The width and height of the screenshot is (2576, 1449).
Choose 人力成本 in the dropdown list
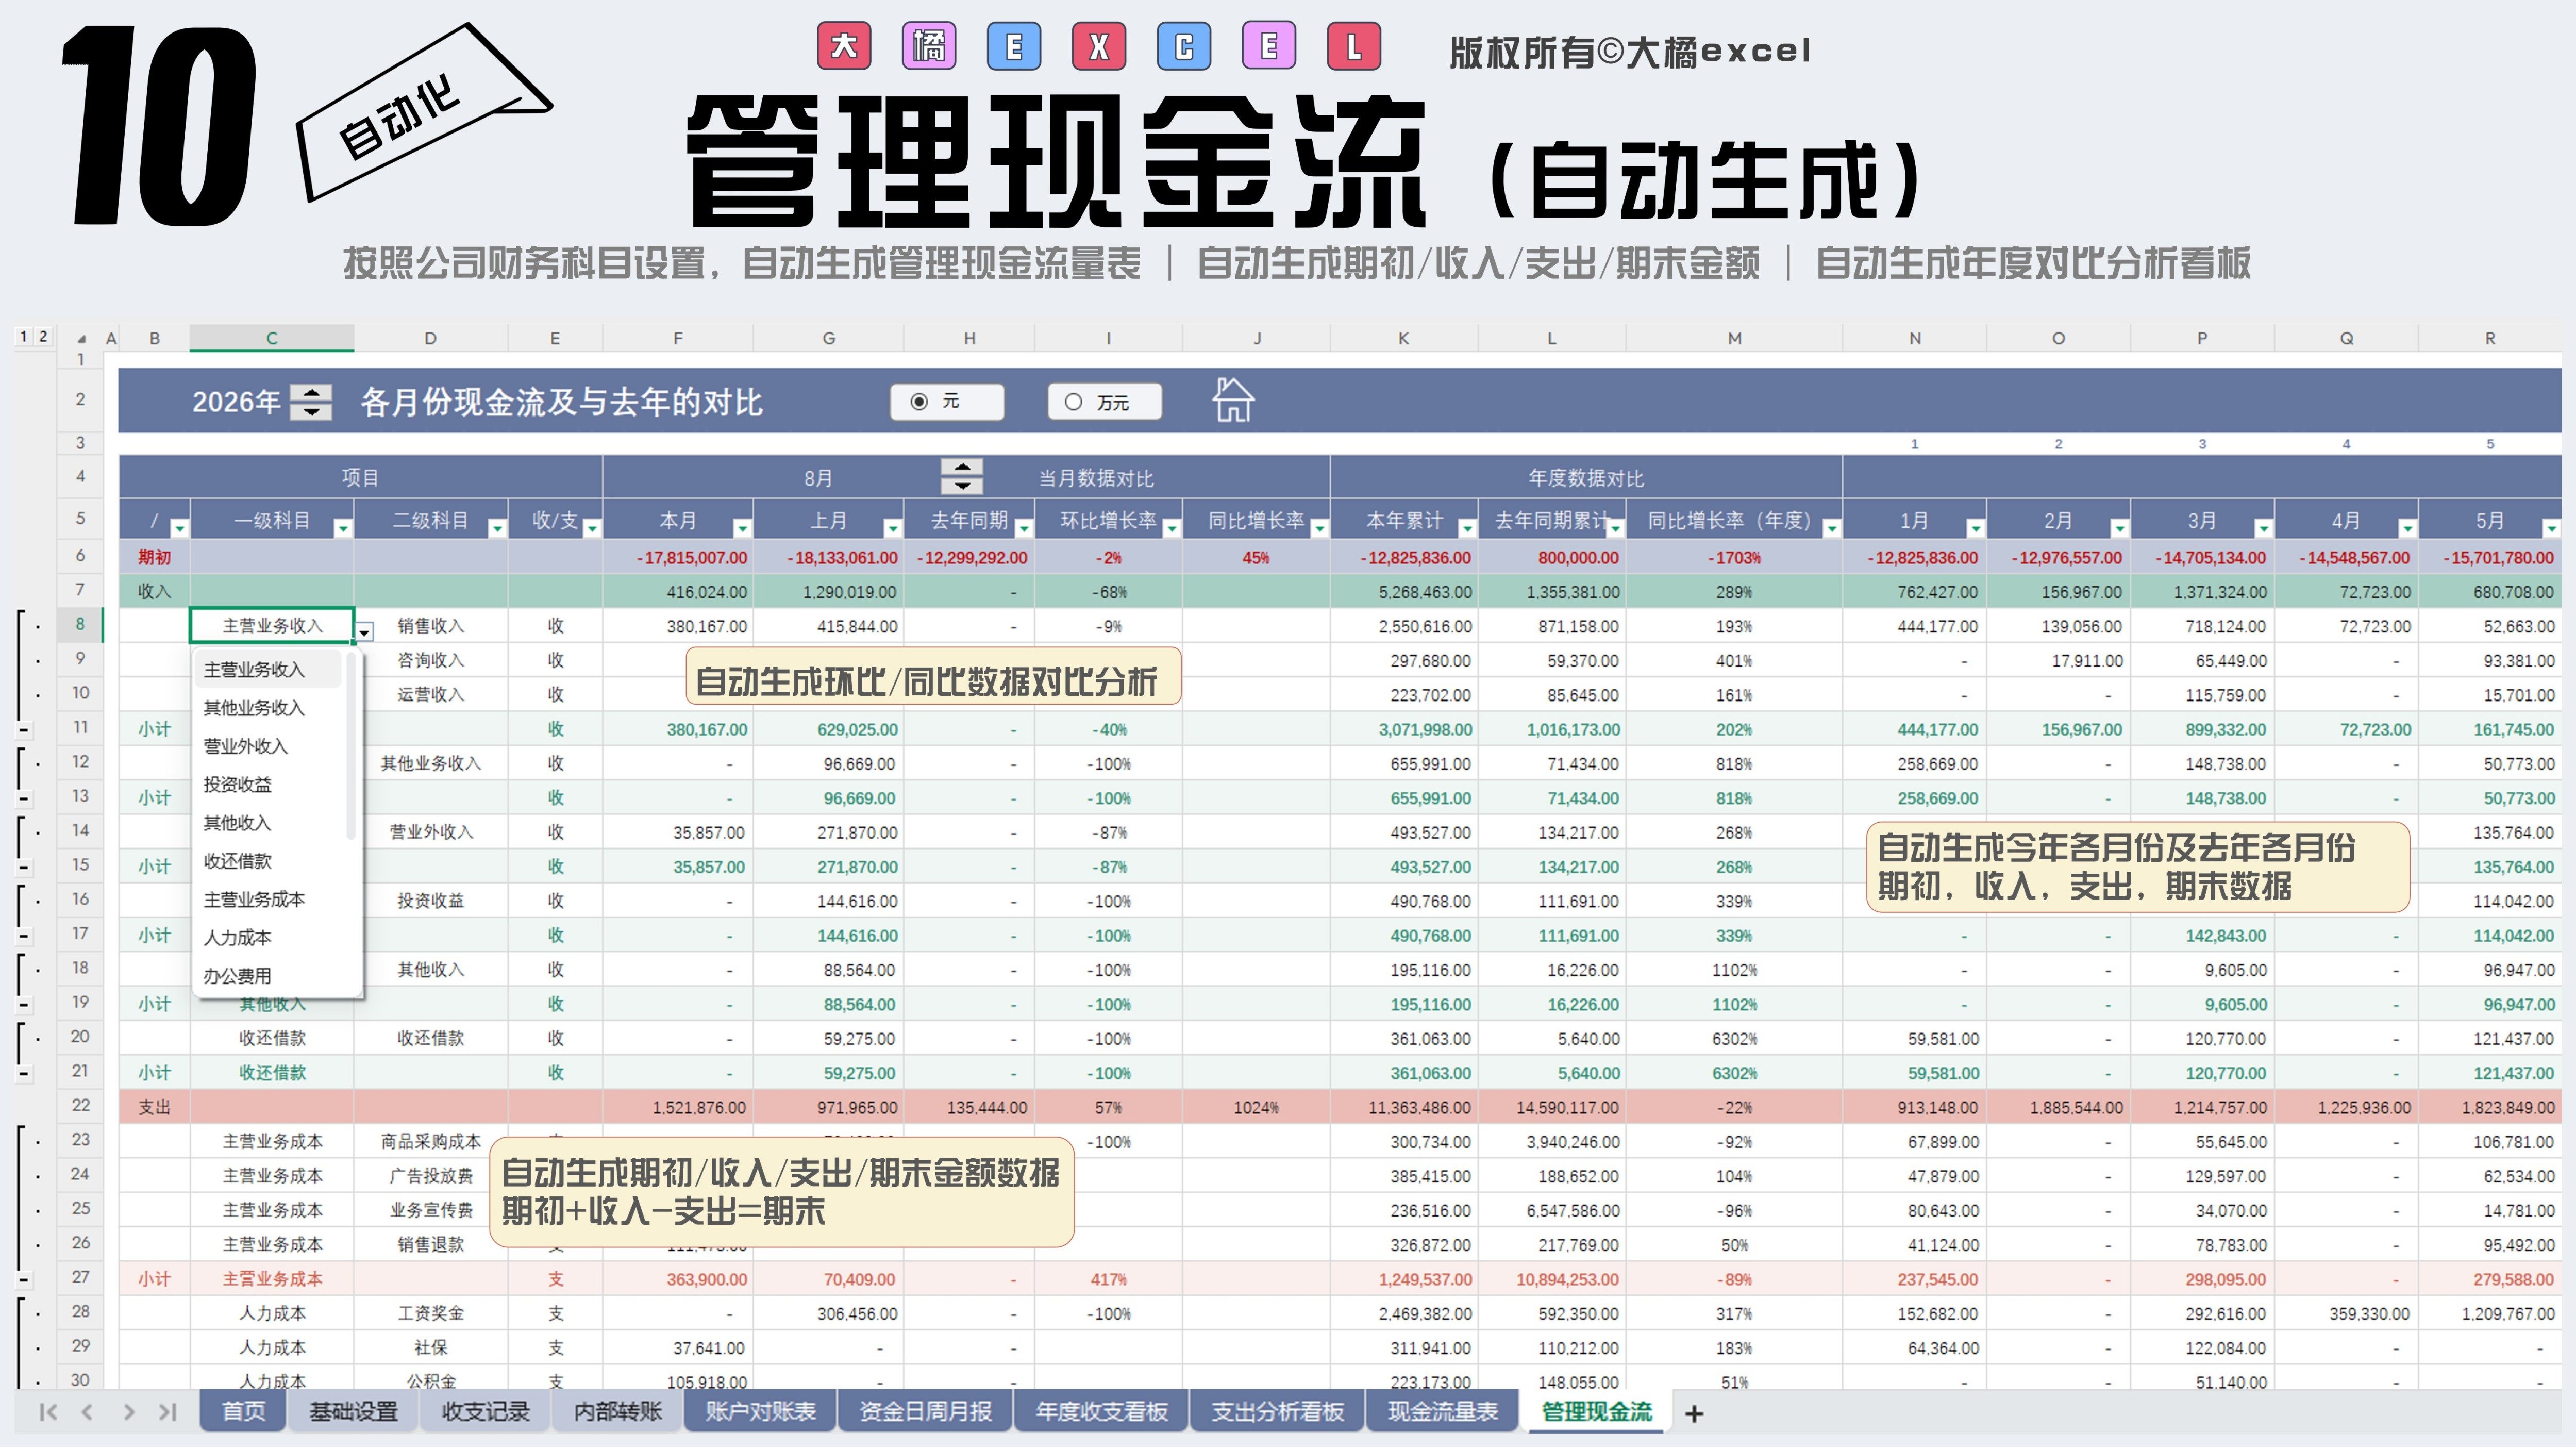[x=237, y=937]
